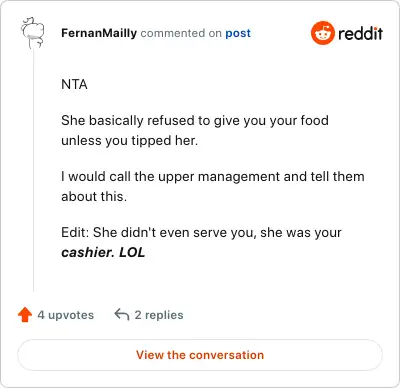Viewport: 400px width, 388px height.
Task: Click the "2 replies" label
Action: coord(159,315)
